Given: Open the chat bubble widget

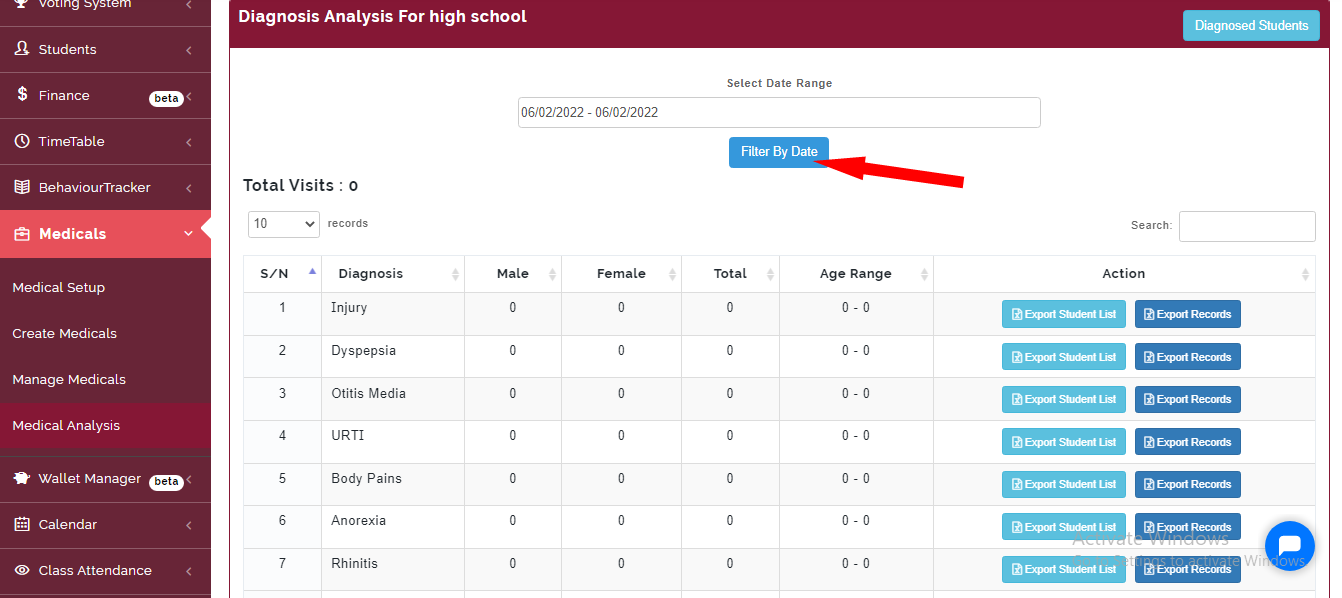Looking at the screenshot, I should pos(1289,546).
